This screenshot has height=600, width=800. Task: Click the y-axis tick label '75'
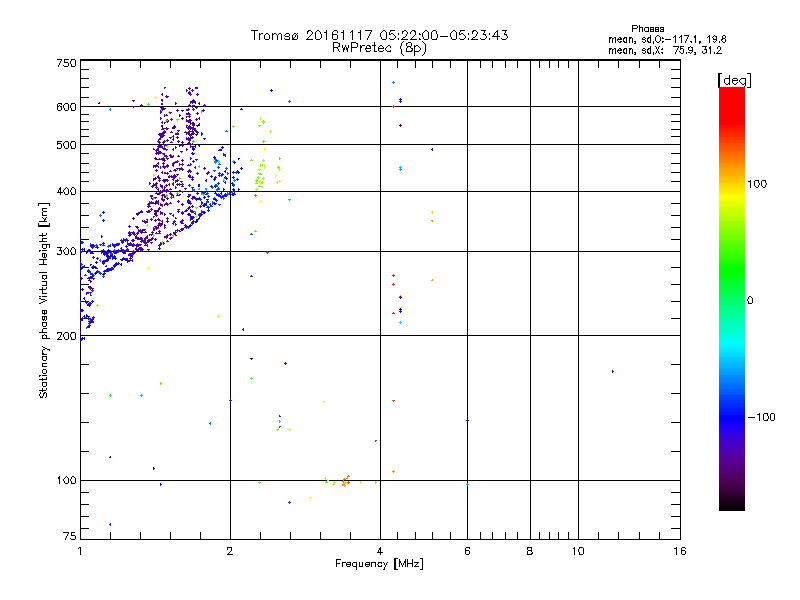[x=70, y=536]
